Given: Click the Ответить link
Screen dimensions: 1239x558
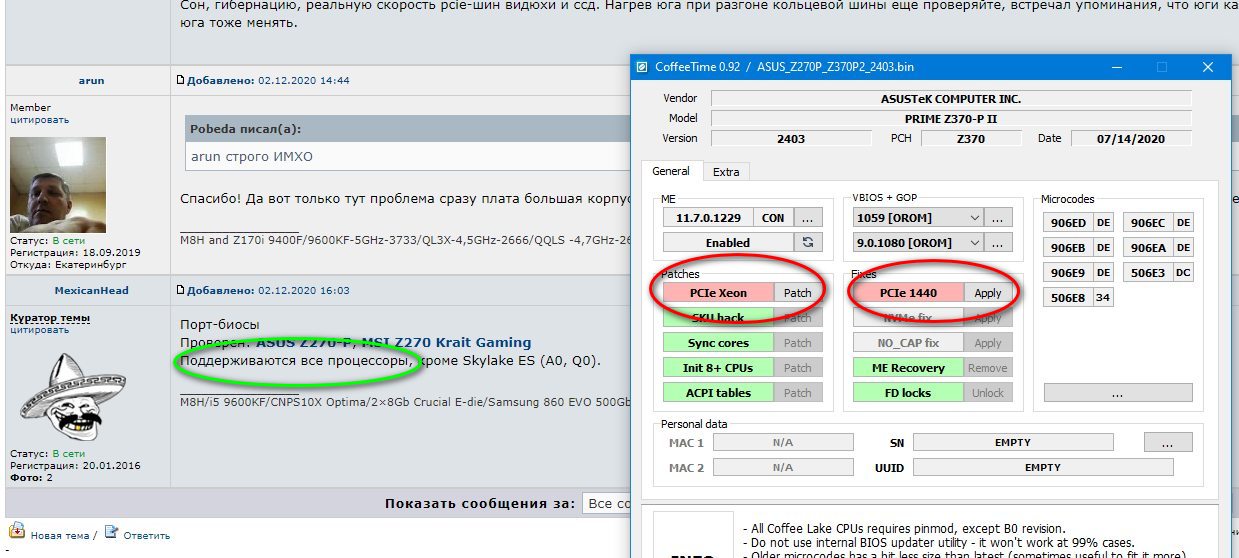Looking at the screenshot, I should (147, 535).
